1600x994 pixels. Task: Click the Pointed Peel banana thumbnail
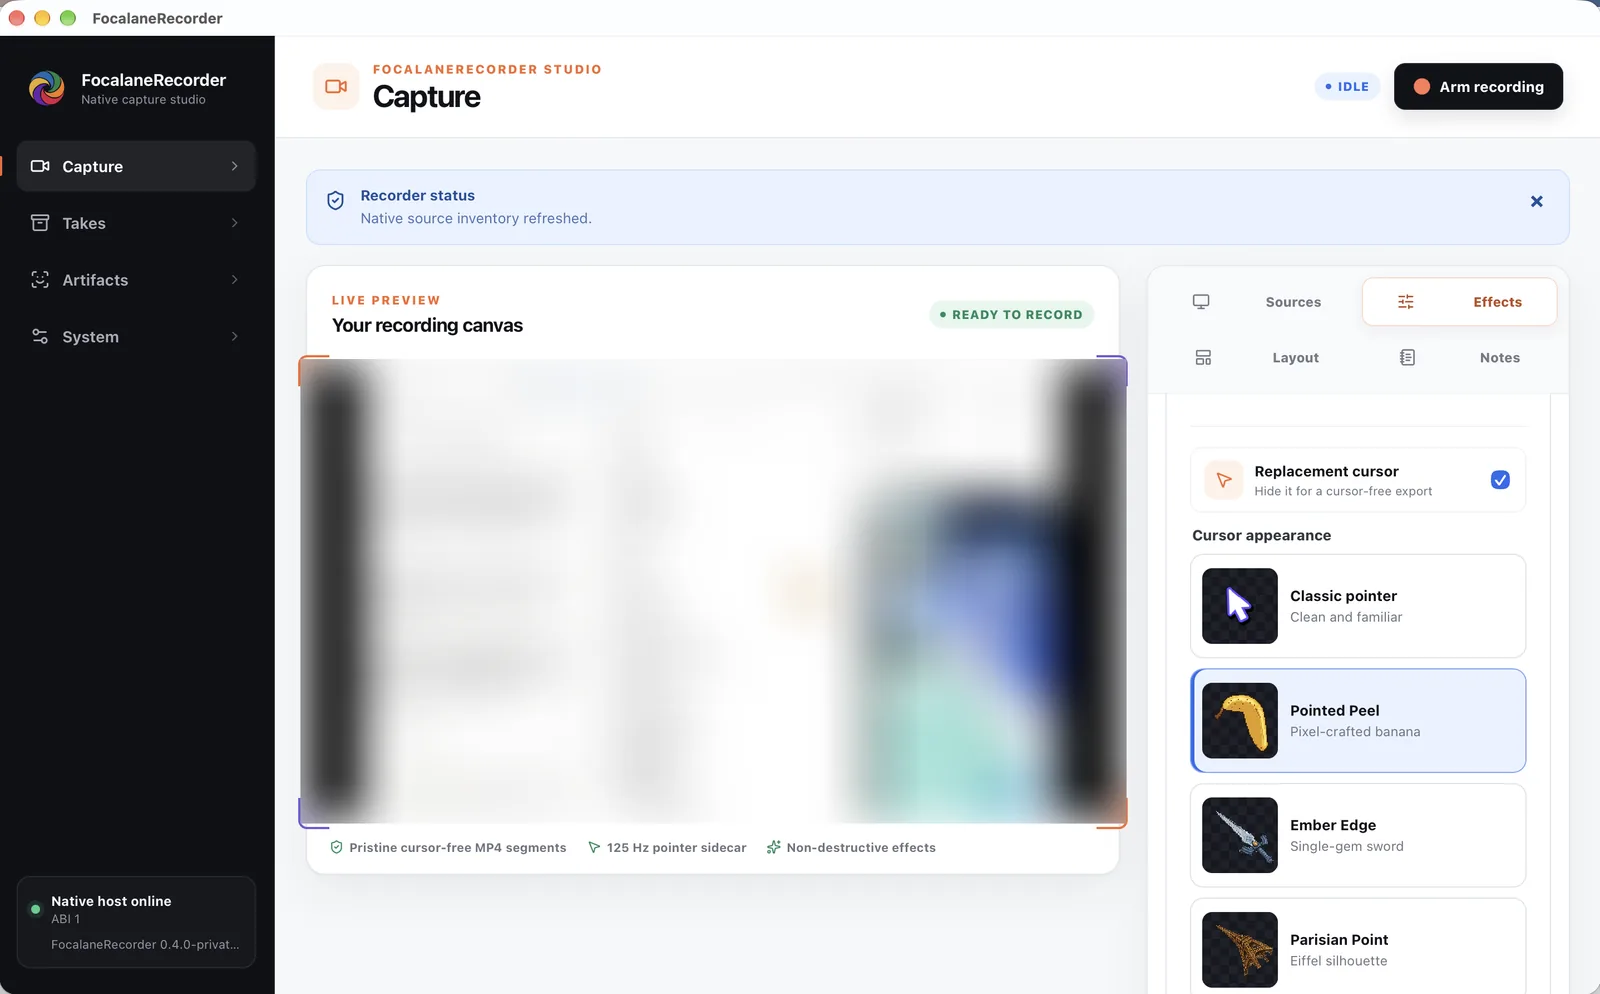(x=1240, y=721)
